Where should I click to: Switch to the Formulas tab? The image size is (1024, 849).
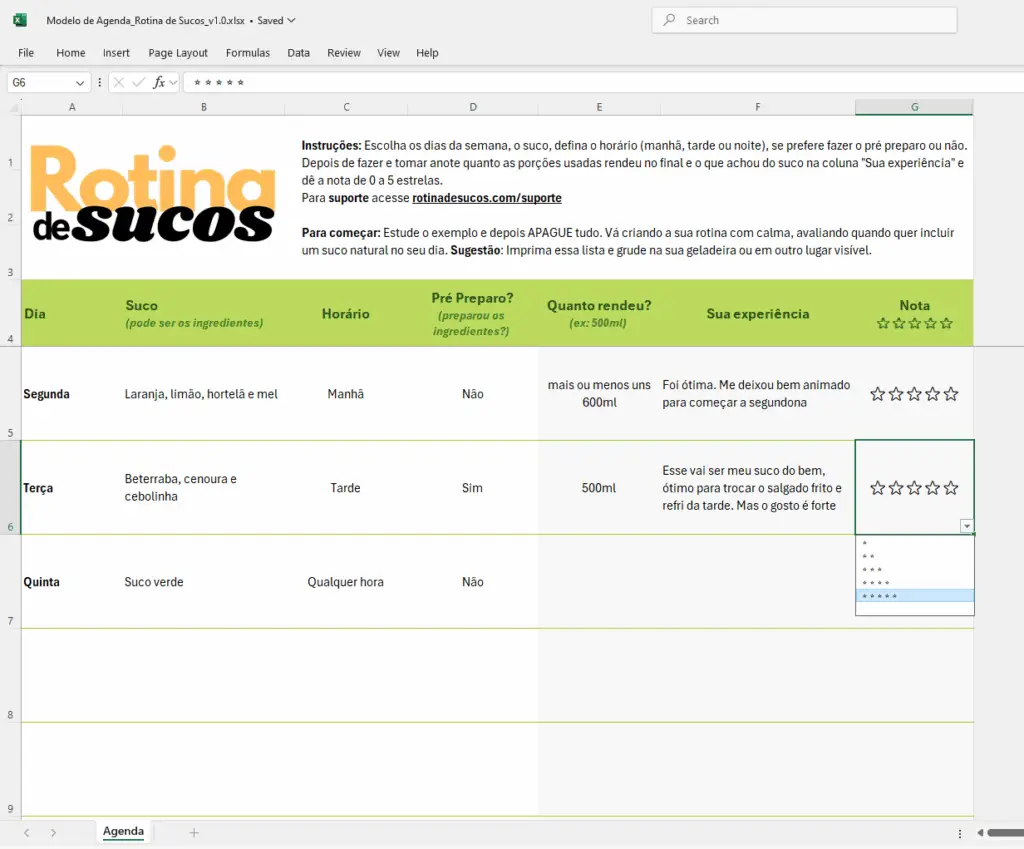click(248, 53)
